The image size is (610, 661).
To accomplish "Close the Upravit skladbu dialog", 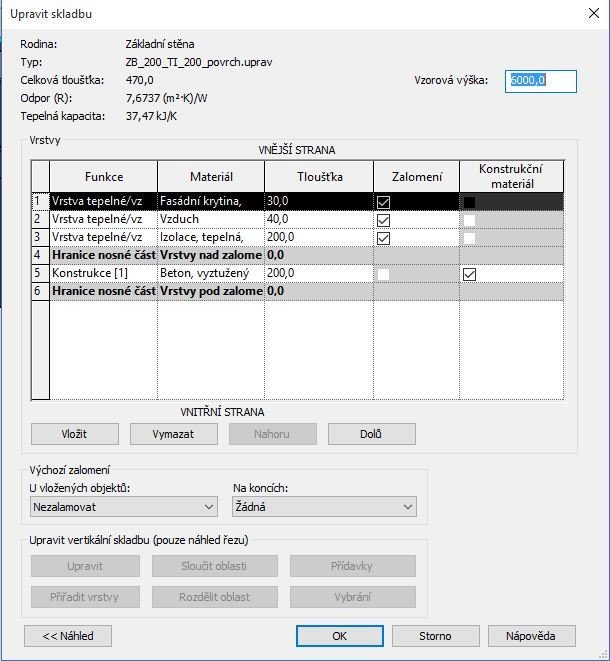I will (594, 13).
